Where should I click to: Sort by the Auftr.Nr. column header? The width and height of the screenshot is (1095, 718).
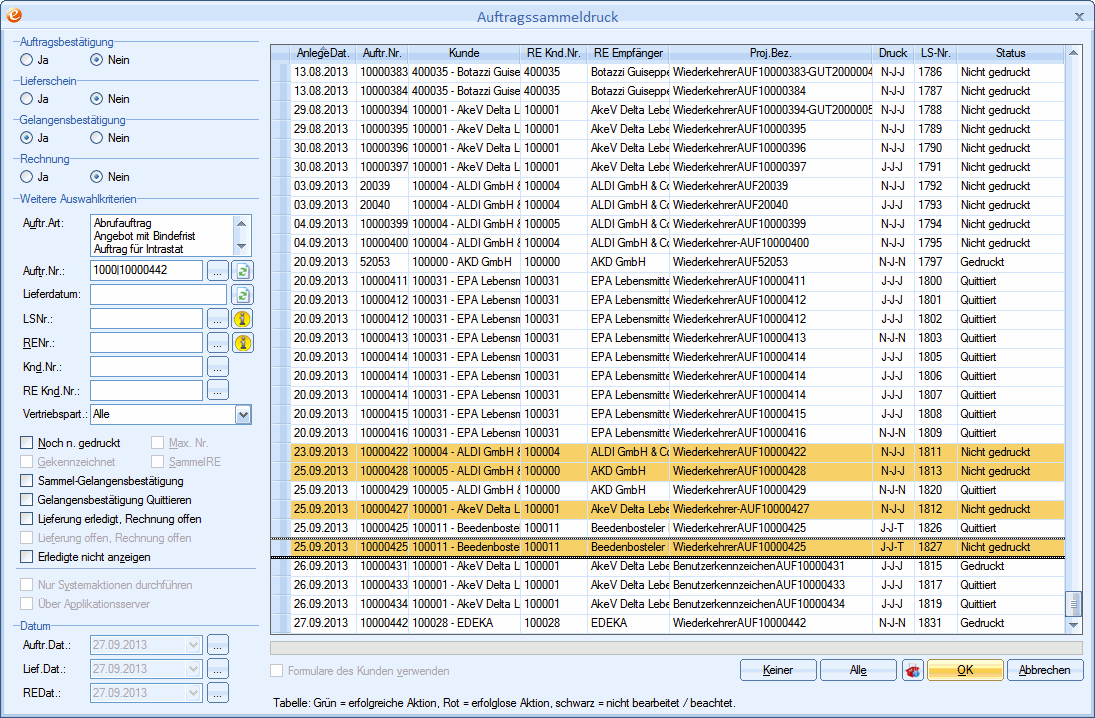click(x=382, y=53)
